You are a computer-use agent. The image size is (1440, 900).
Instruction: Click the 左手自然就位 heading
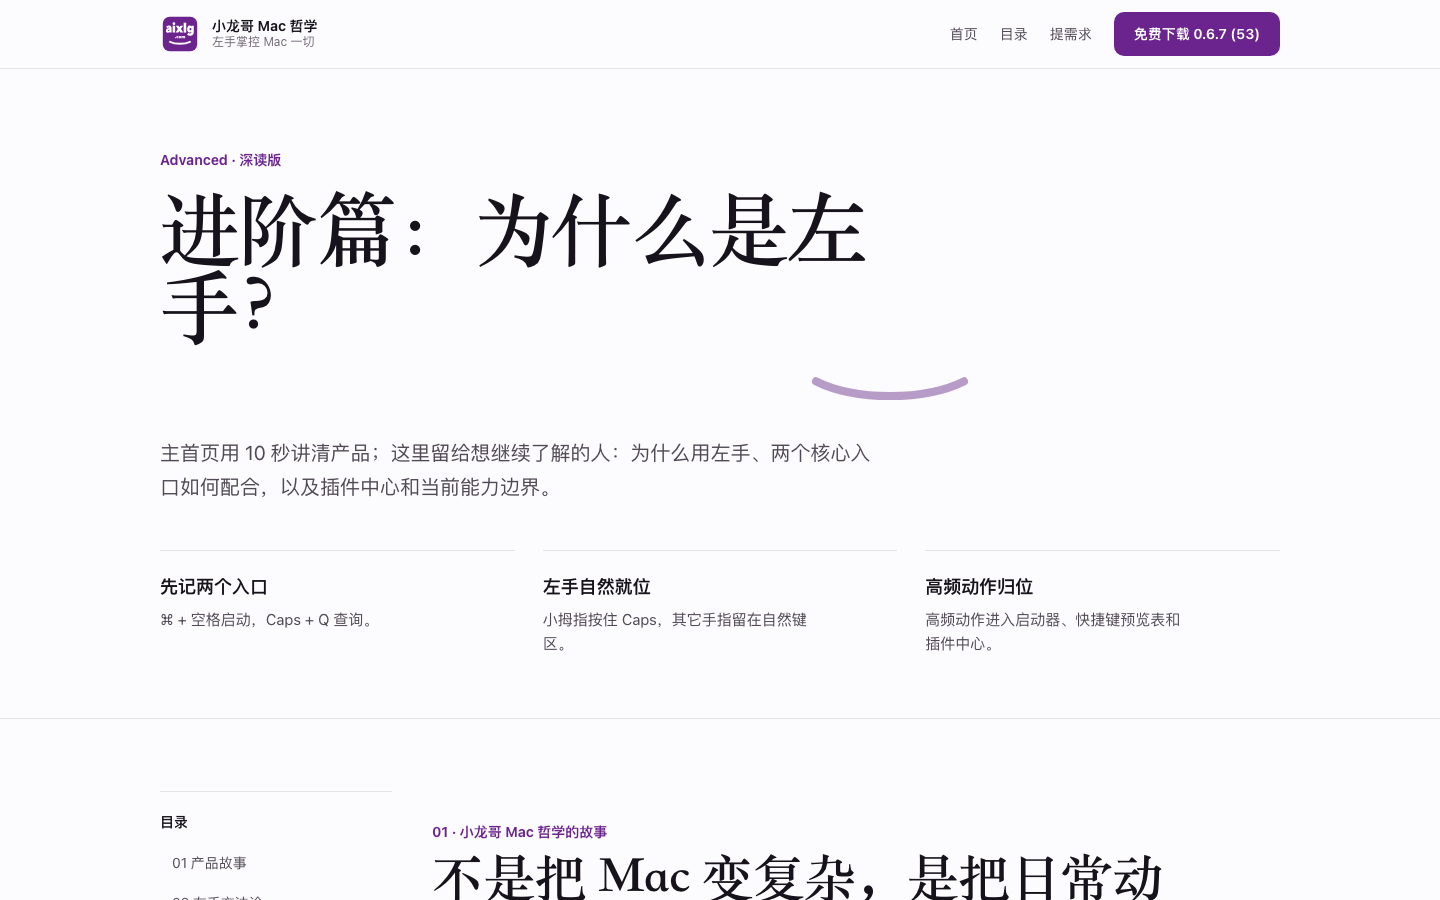(x=596, y=587)
